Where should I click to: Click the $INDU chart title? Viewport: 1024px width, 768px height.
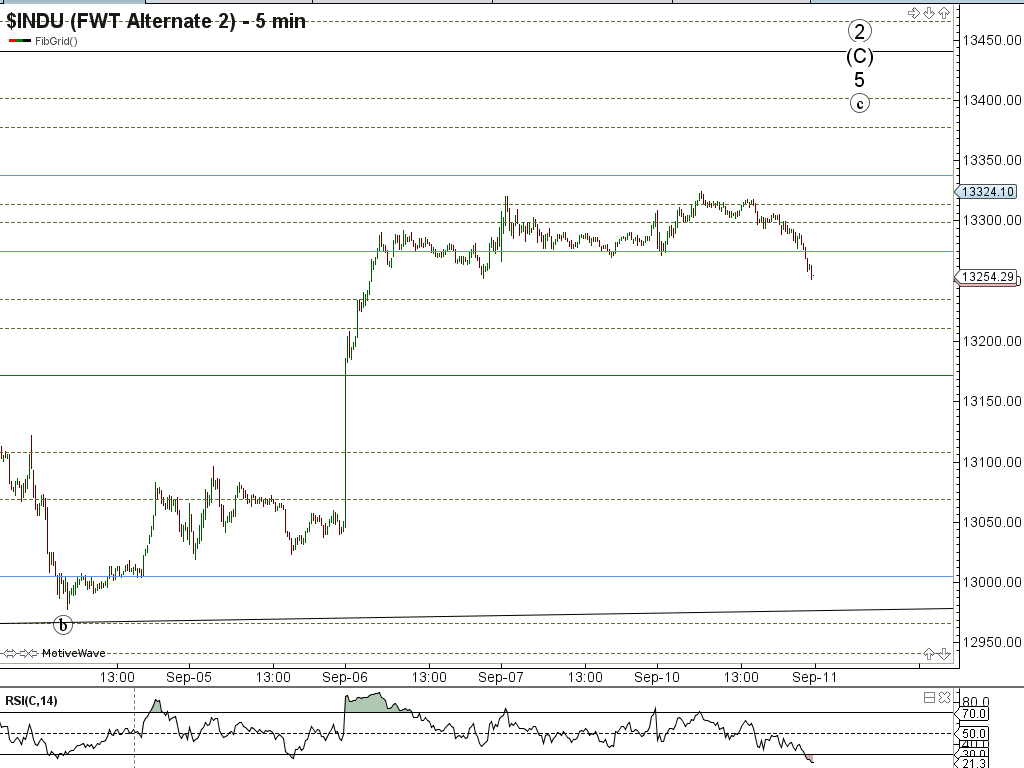(x=156, y=20)
